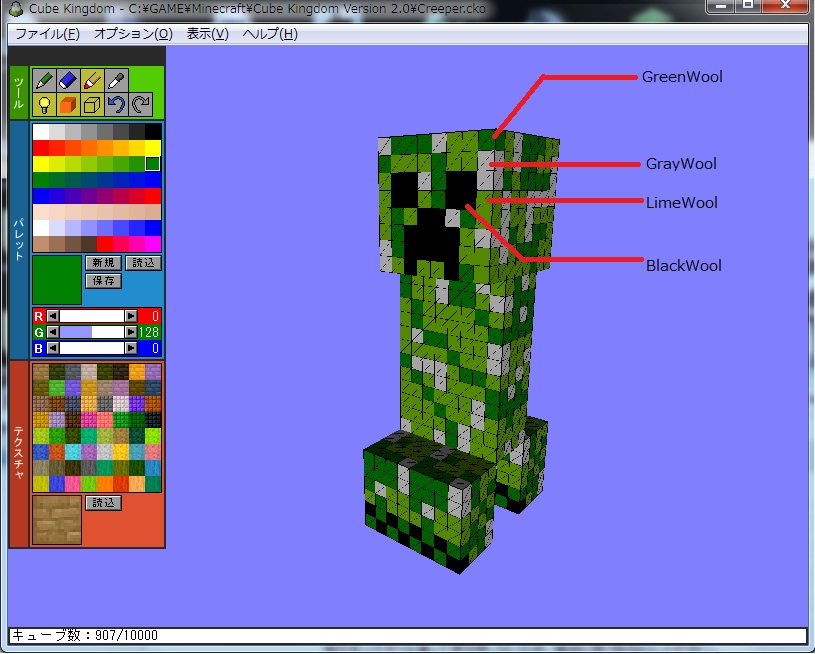This screenshot has height=654, width=815.
Task: Click the current texture preview thumbnail
Action: pos(57,520)
